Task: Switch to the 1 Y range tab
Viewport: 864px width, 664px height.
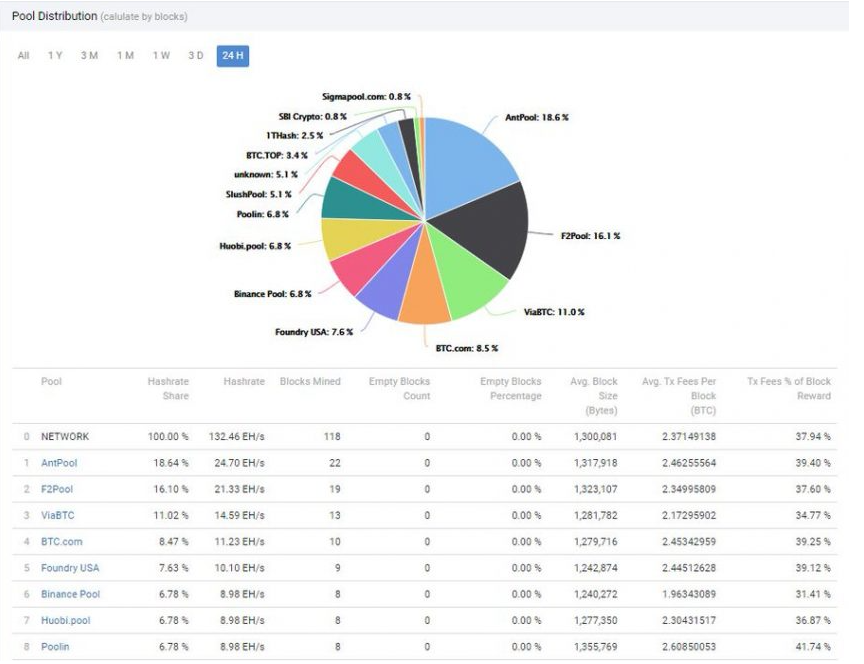Action: (55, 56)
